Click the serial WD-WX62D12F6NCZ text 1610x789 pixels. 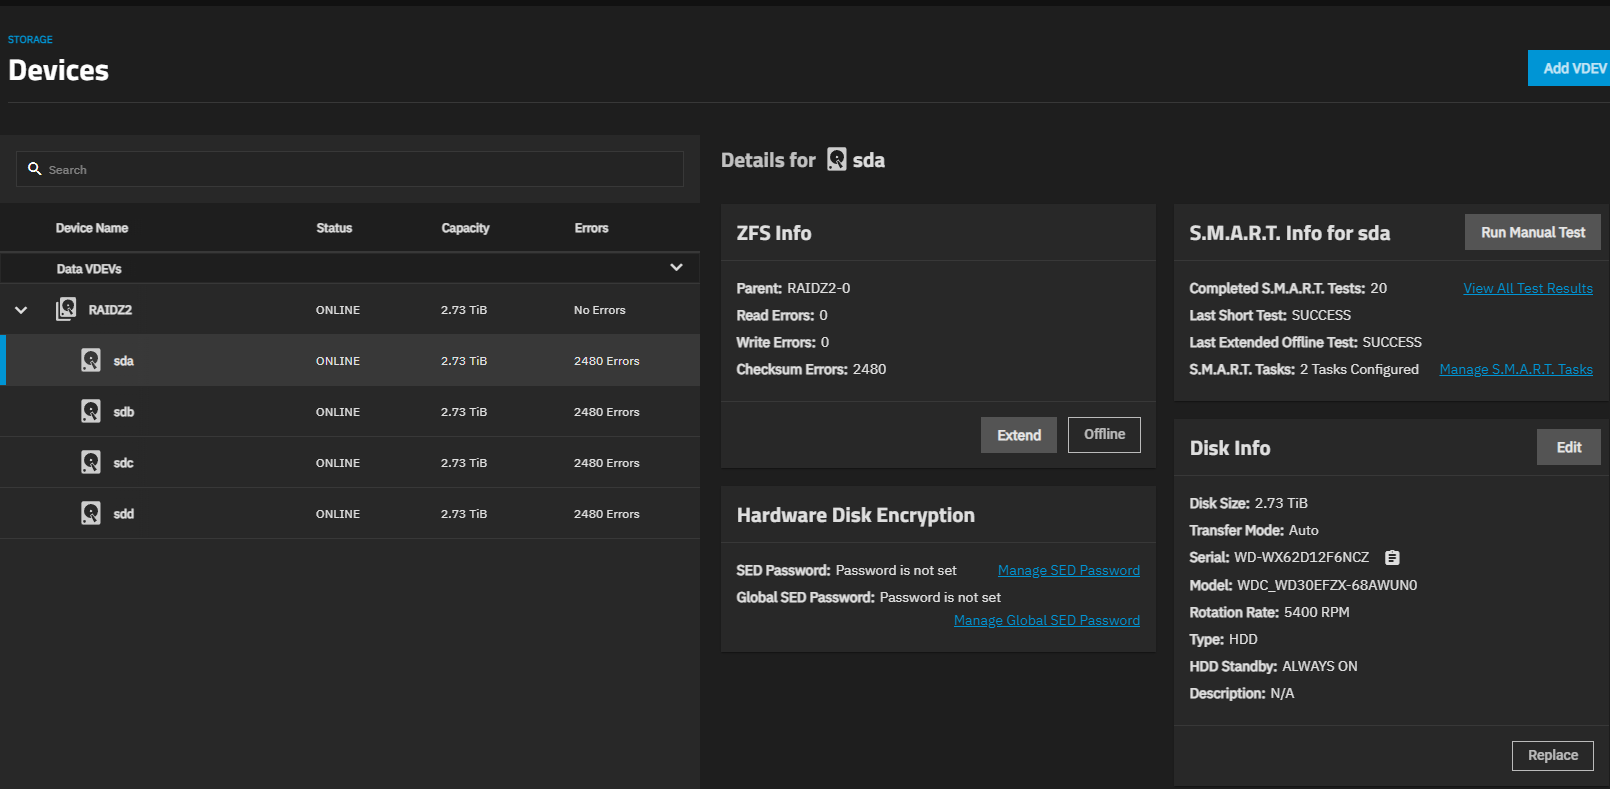(x=1302, y=557)
